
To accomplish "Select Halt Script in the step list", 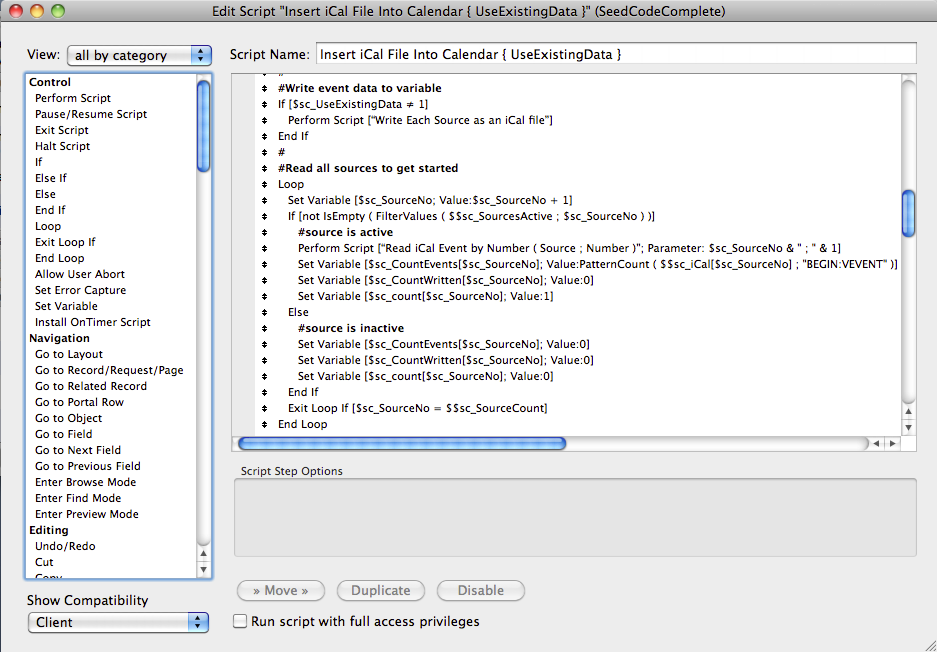I will pyautogui.click(x=62, y=146).
